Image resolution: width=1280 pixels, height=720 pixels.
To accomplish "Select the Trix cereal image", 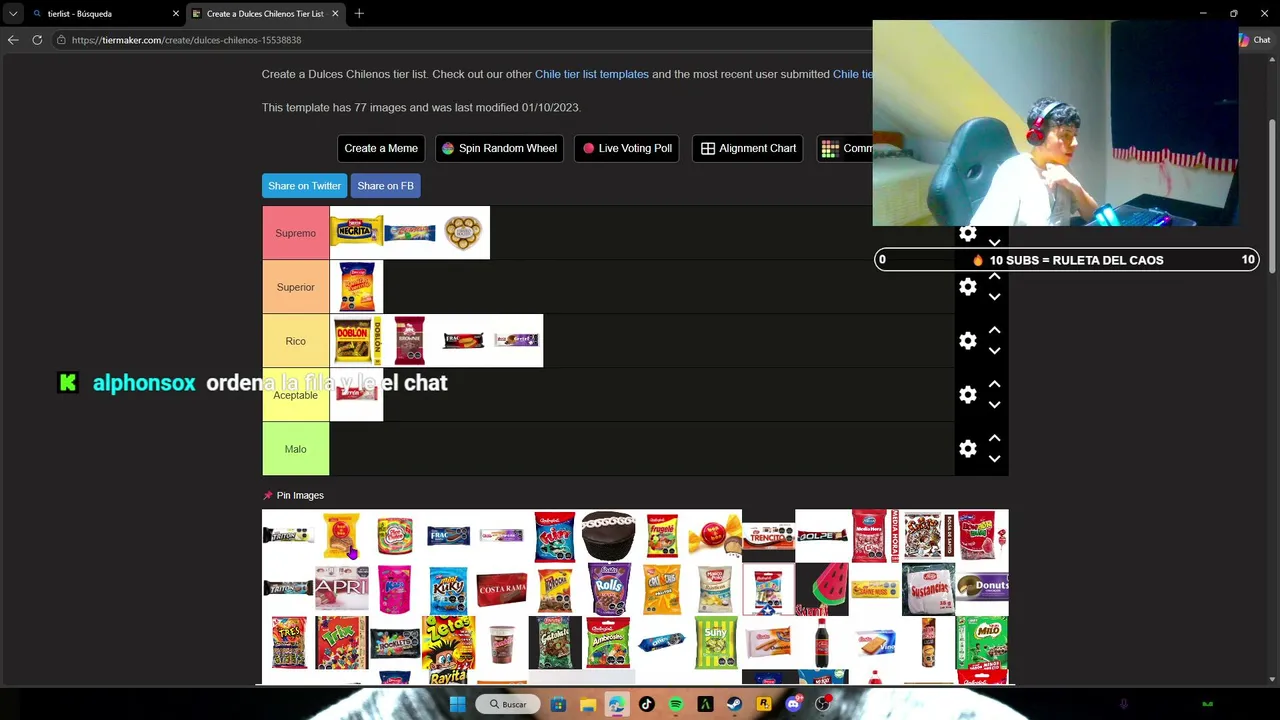I will pyautogui.click(x=342, y=642).
